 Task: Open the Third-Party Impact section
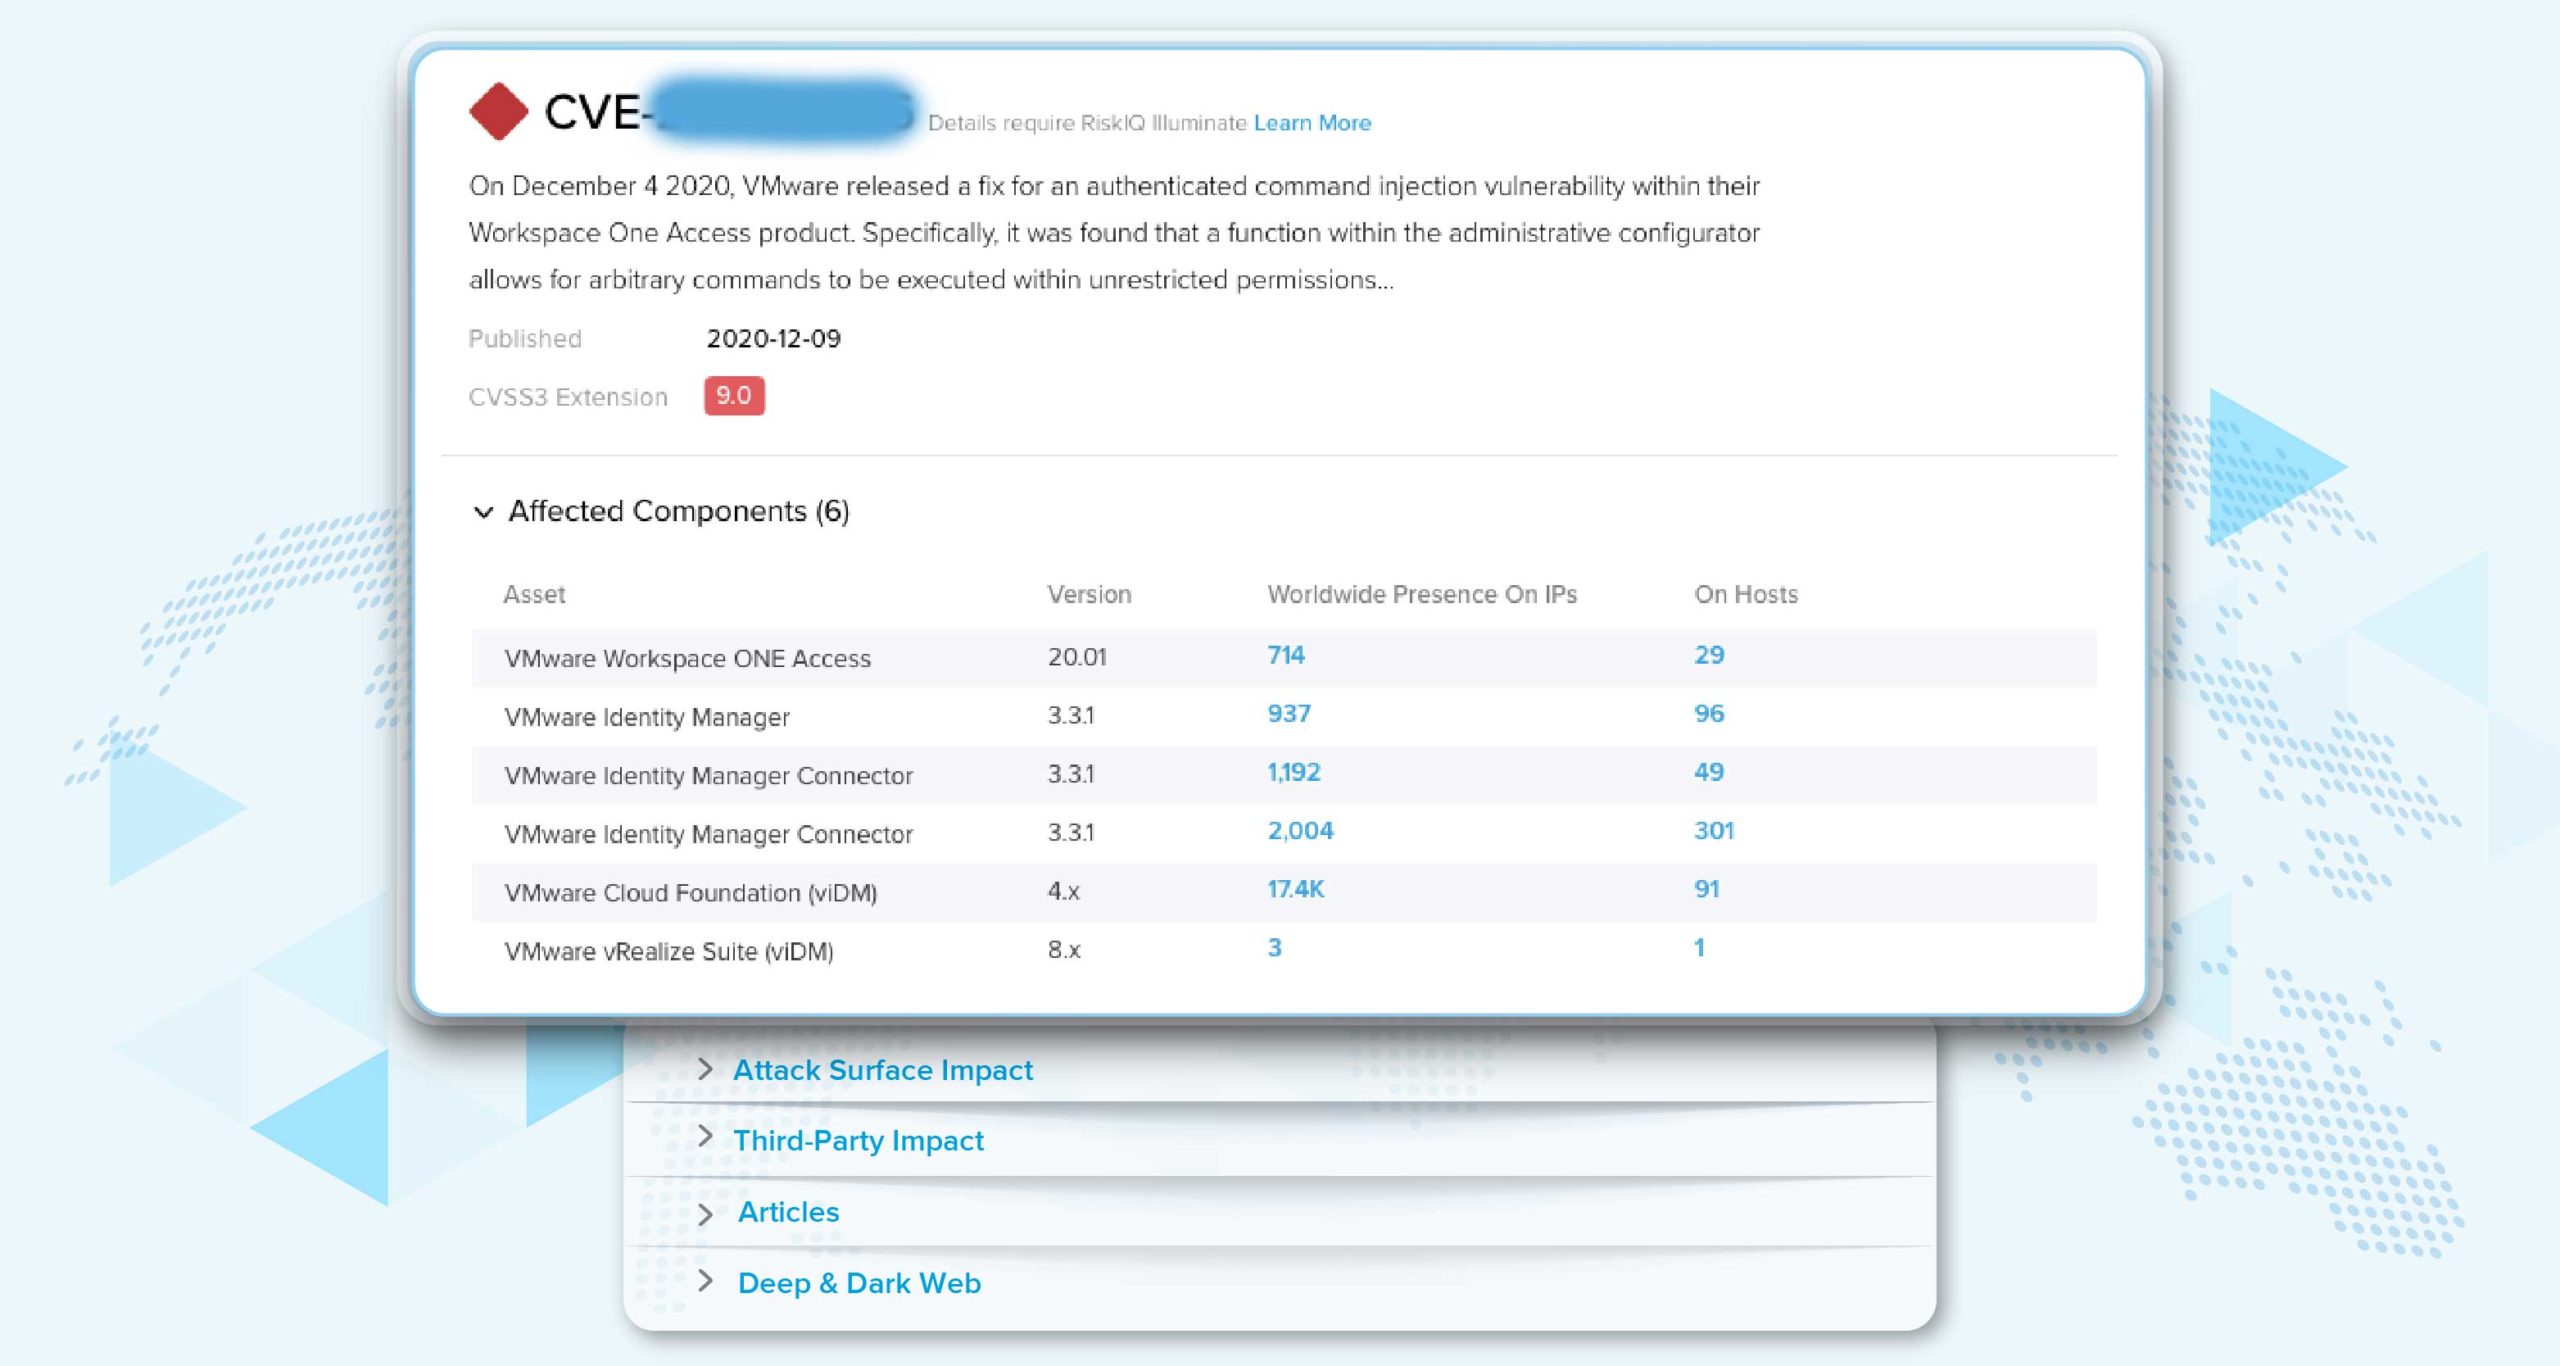(859, 1141)
